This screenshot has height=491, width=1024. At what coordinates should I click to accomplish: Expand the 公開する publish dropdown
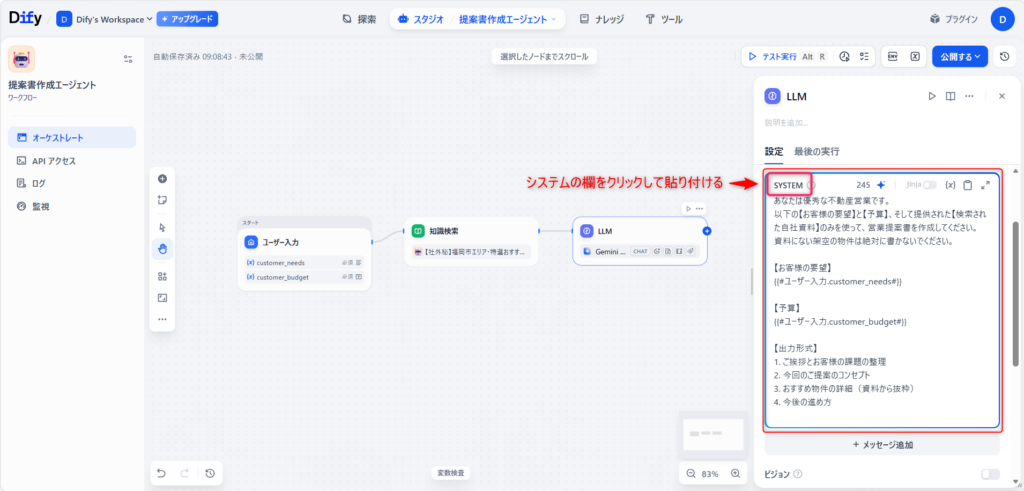tap(960, 57)
